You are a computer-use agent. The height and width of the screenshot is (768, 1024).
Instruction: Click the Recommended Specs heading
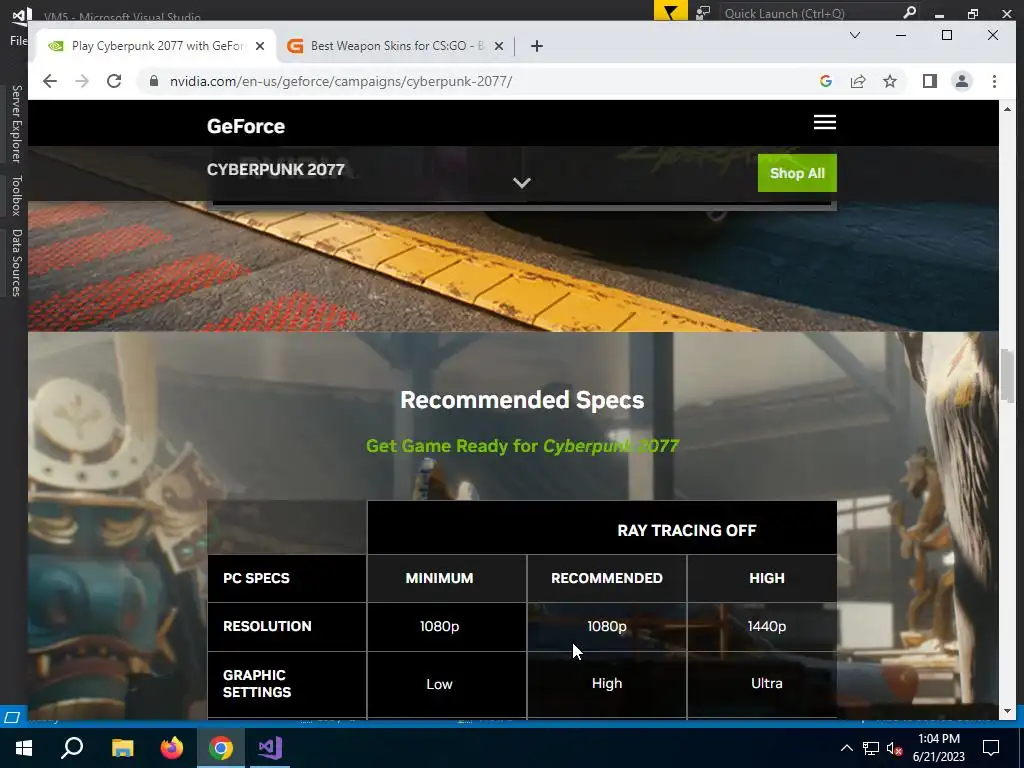point(522,400)
